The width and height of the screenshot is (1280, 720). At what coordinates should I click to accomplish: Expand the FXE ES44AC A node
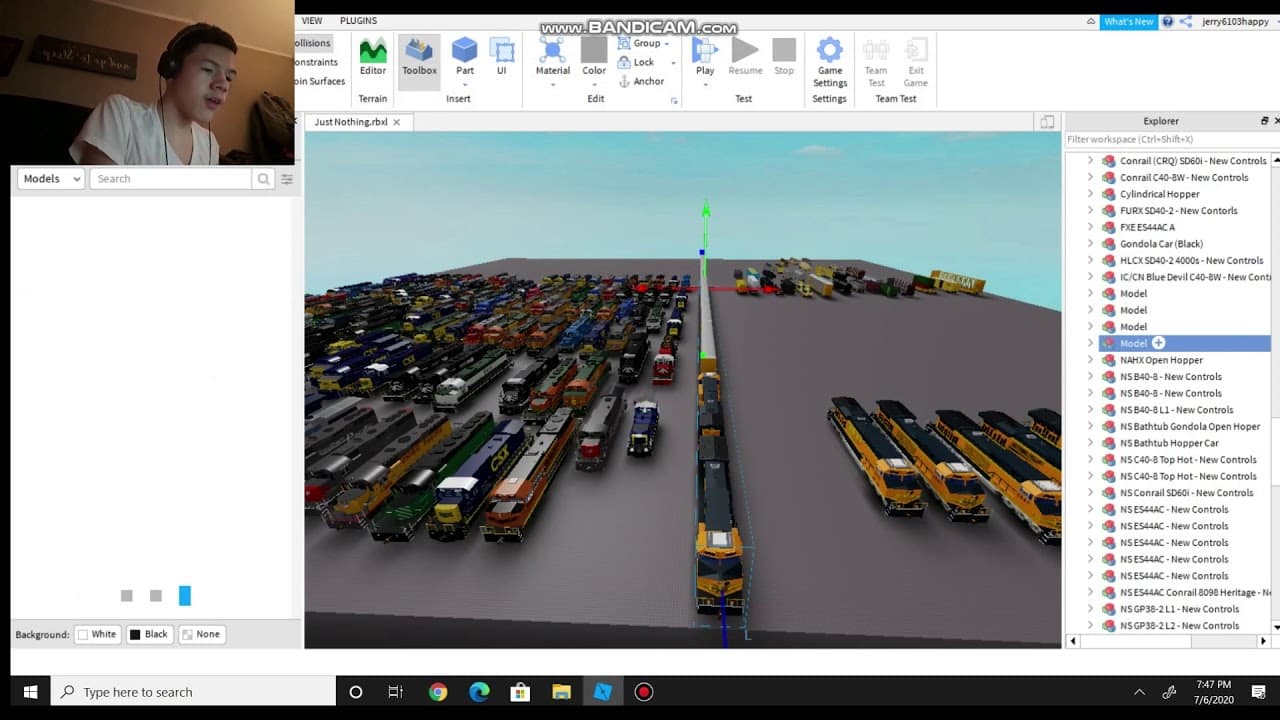(1090, 227)
